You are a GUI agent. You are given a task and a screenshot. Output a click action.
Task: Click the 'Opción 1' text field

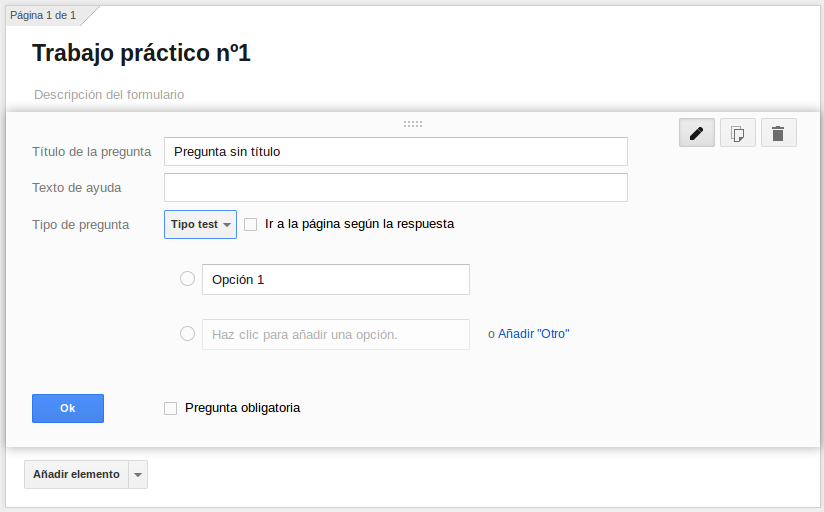[x=335, y=280]
